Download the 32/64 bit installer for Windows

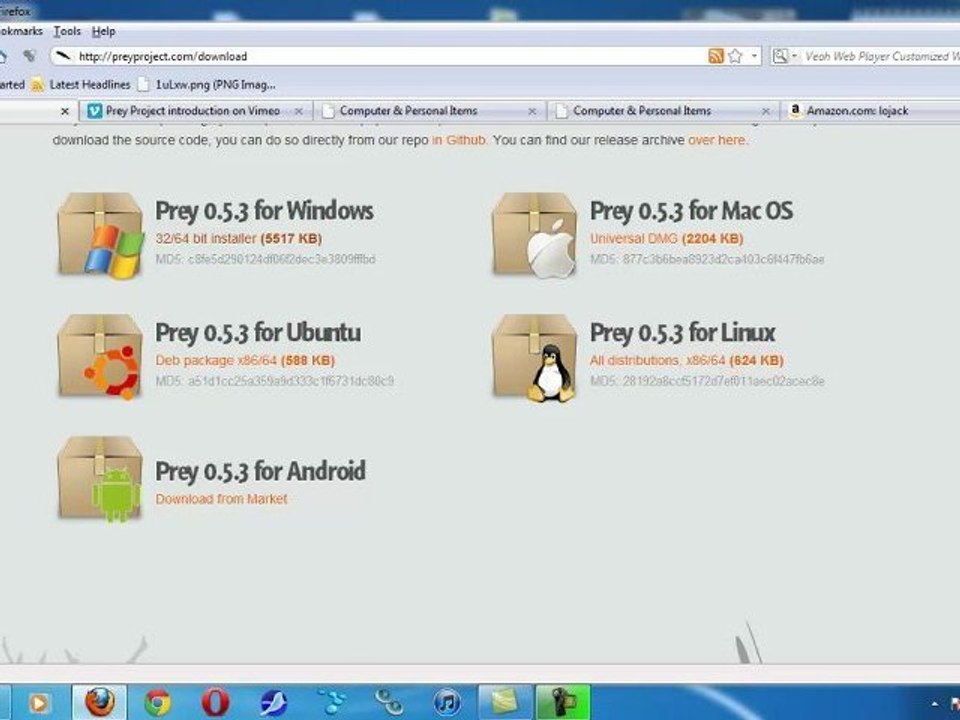(239, 239)
